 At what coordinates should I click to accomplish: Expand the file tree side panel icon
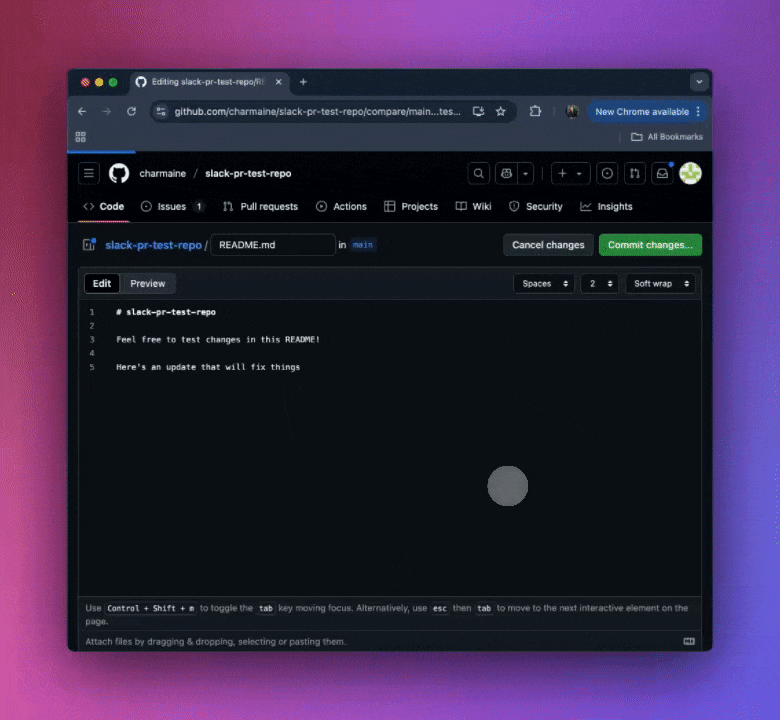coord(89,244)
